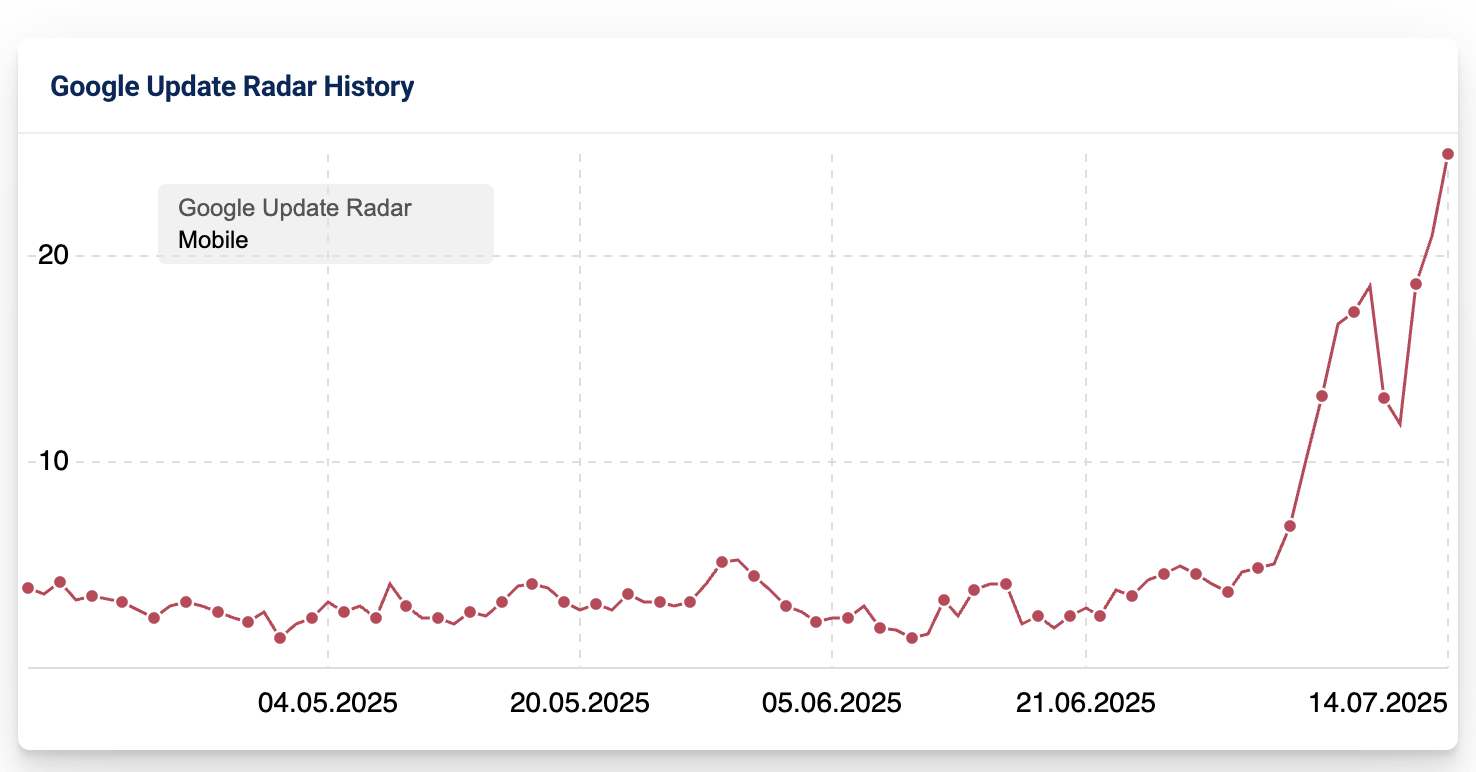The width and height of the screenshot is (1476, 772).
Task: Click the lowest data point between 05.06 and 21.06
Action: [912, 638]
